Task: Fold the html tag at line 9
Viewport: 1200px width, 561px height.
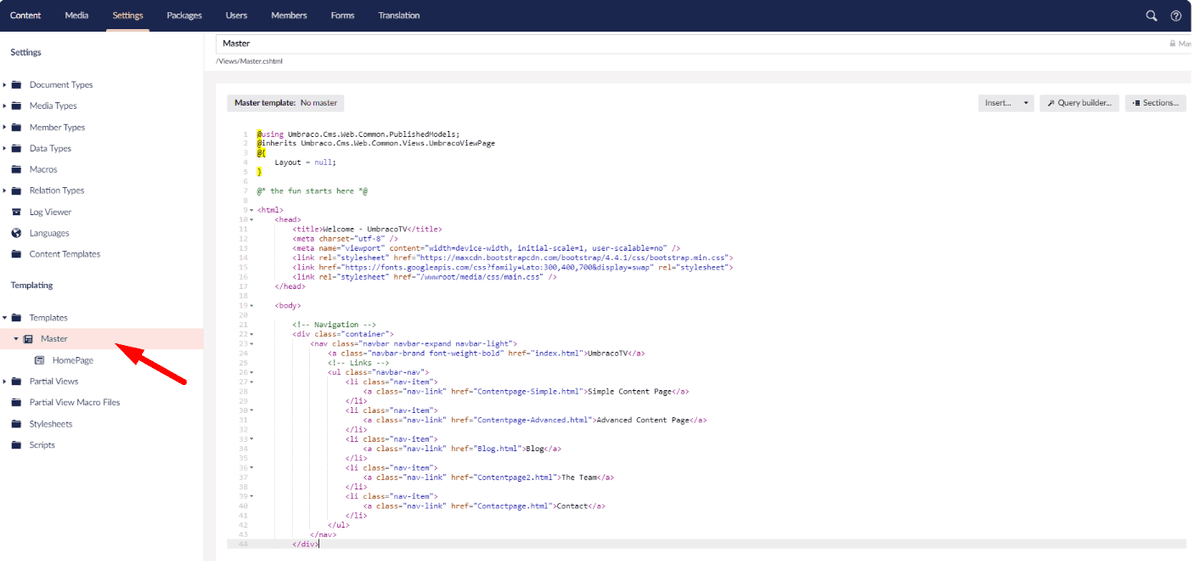Action: 251,210
